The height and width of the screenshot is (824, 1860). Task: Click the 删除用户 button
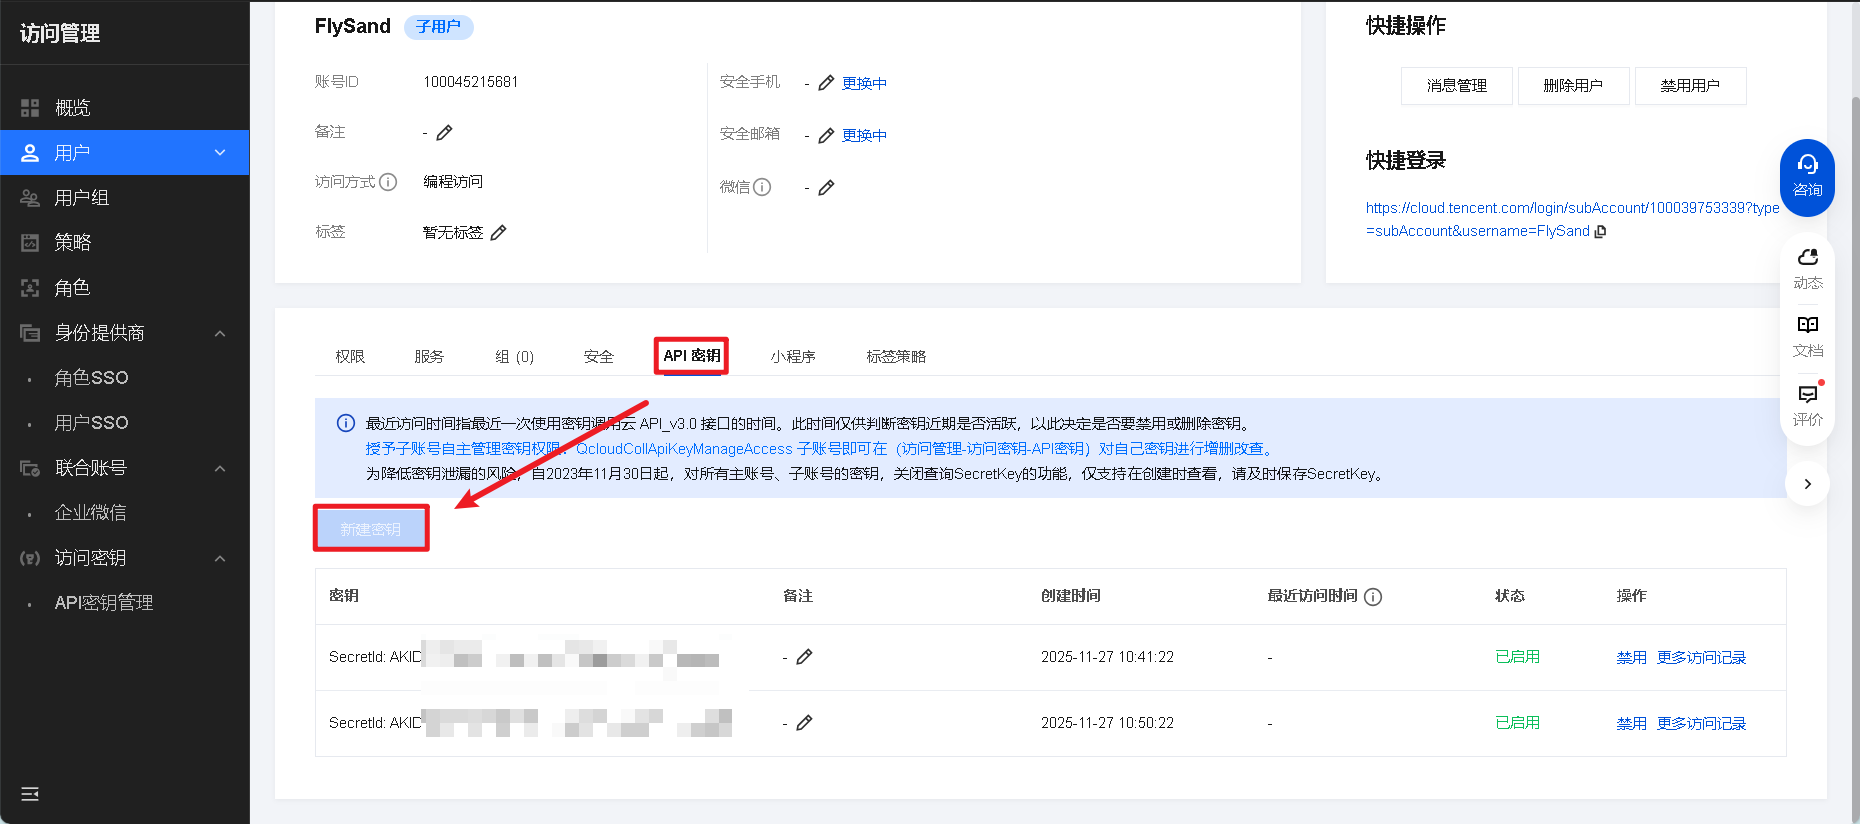[x=1574, y=86]
